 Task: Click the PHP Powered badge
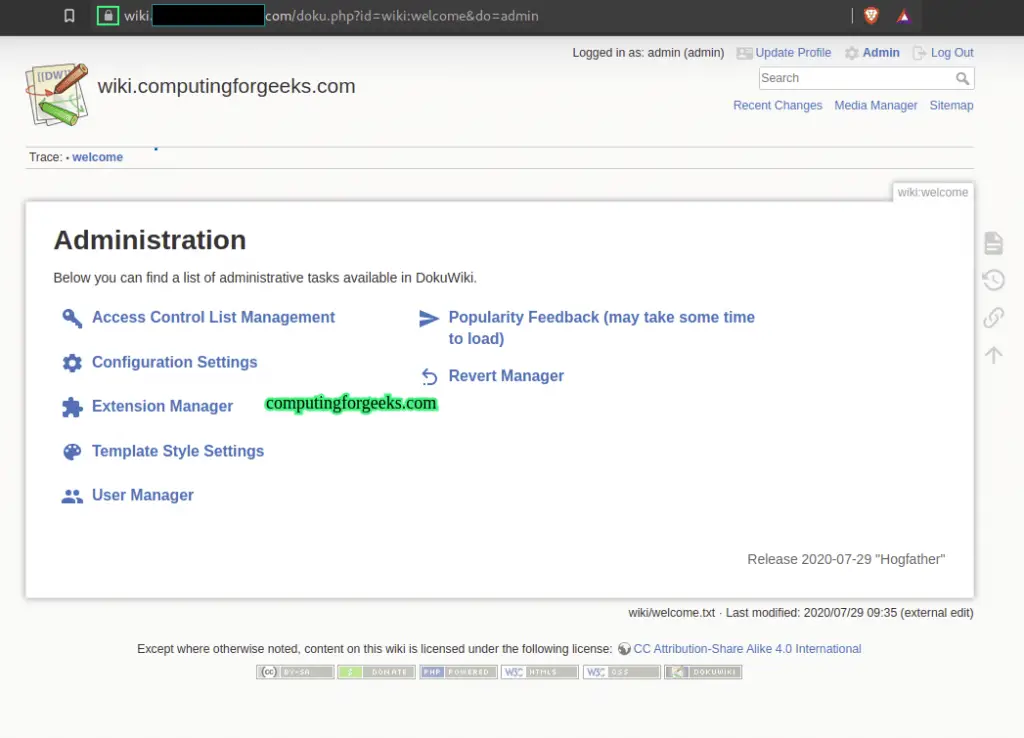(458, 672)
